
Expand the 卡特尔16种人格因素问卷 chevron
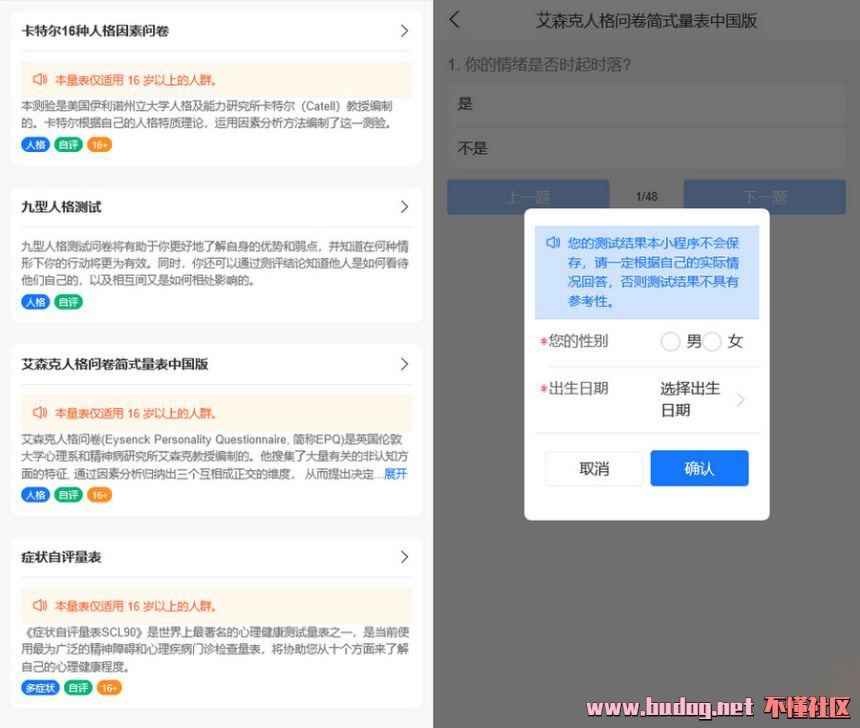click(404, 31)
